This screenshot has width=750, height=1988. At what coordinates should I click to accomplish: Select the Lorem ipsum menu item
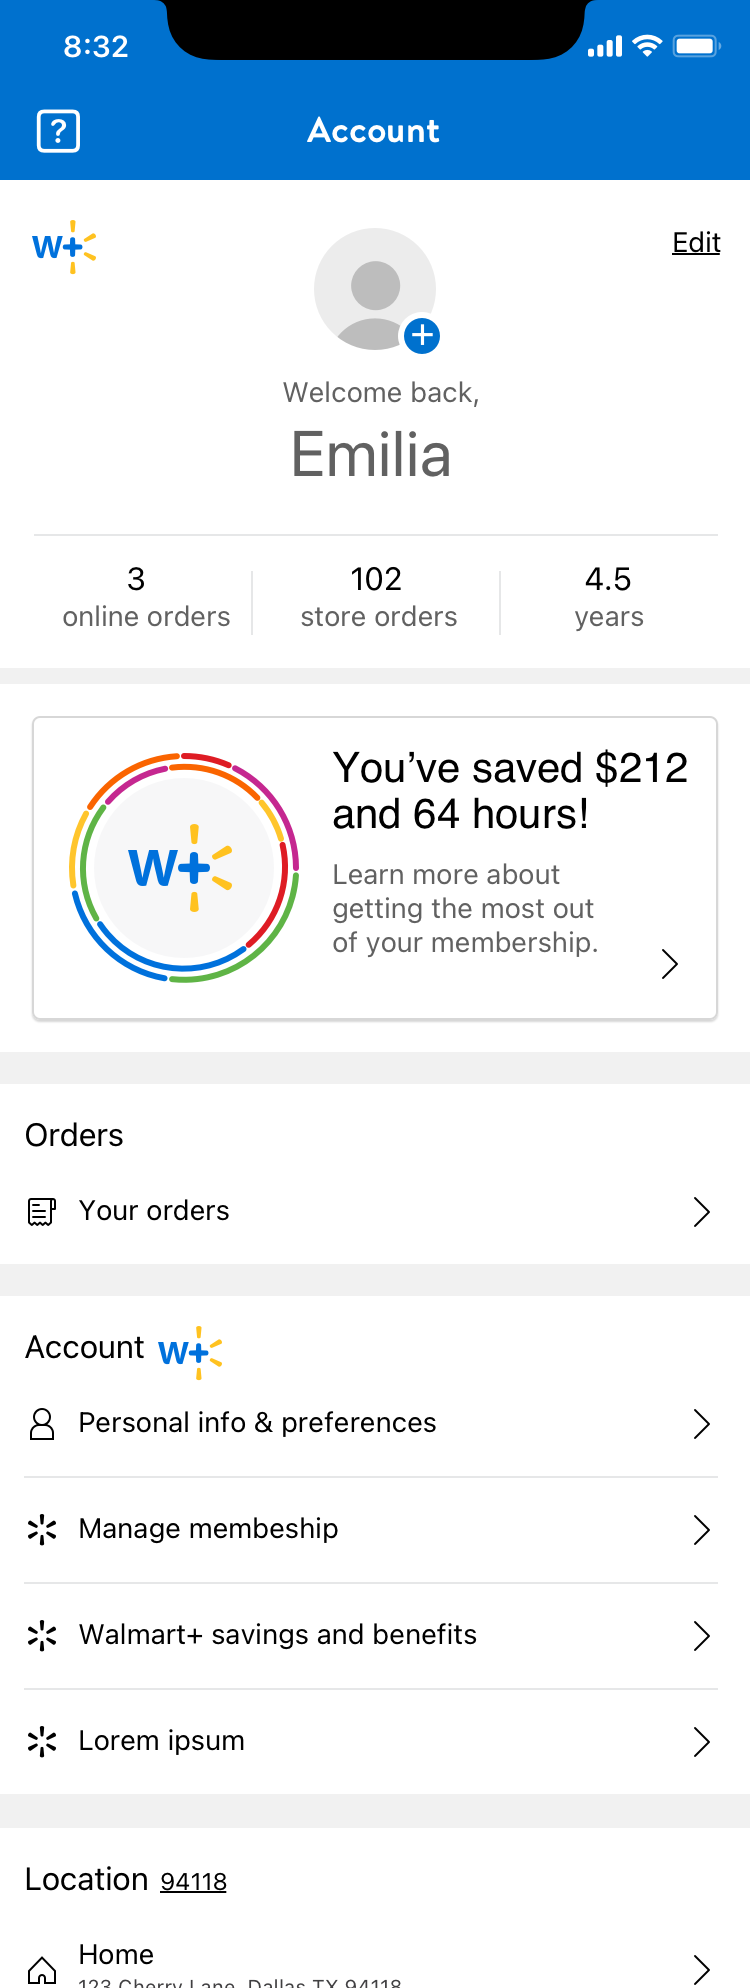click(x=371, y=1742)
